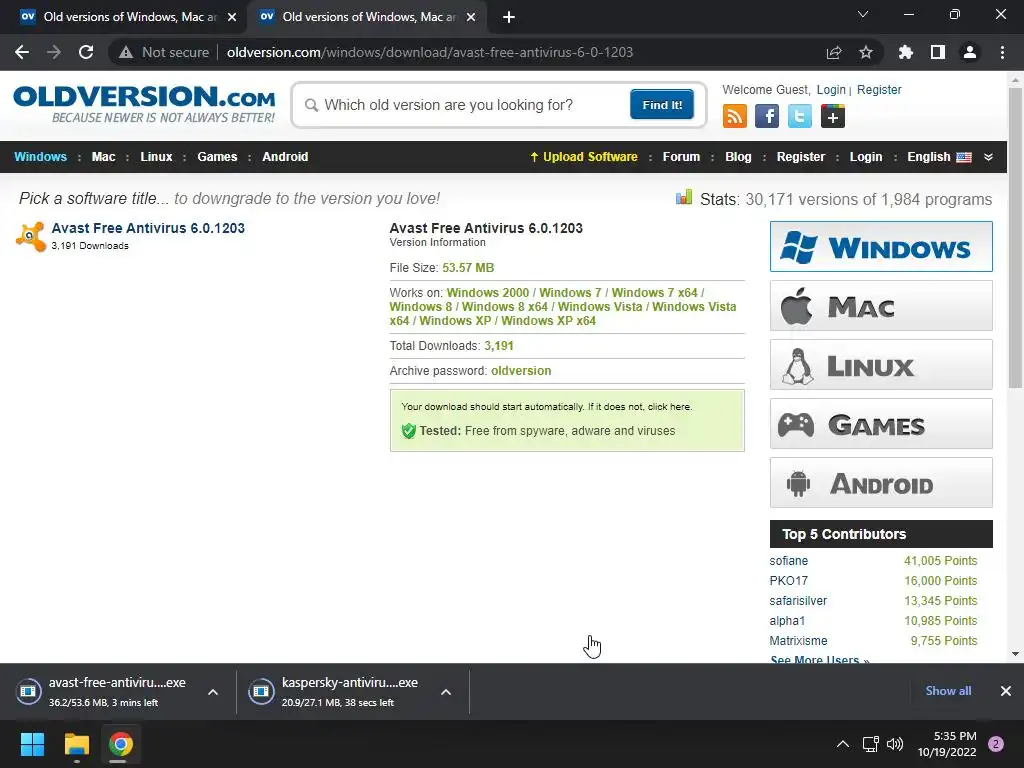
Task: Open a new tab with plus button
Action: click(x=509, y=17)
